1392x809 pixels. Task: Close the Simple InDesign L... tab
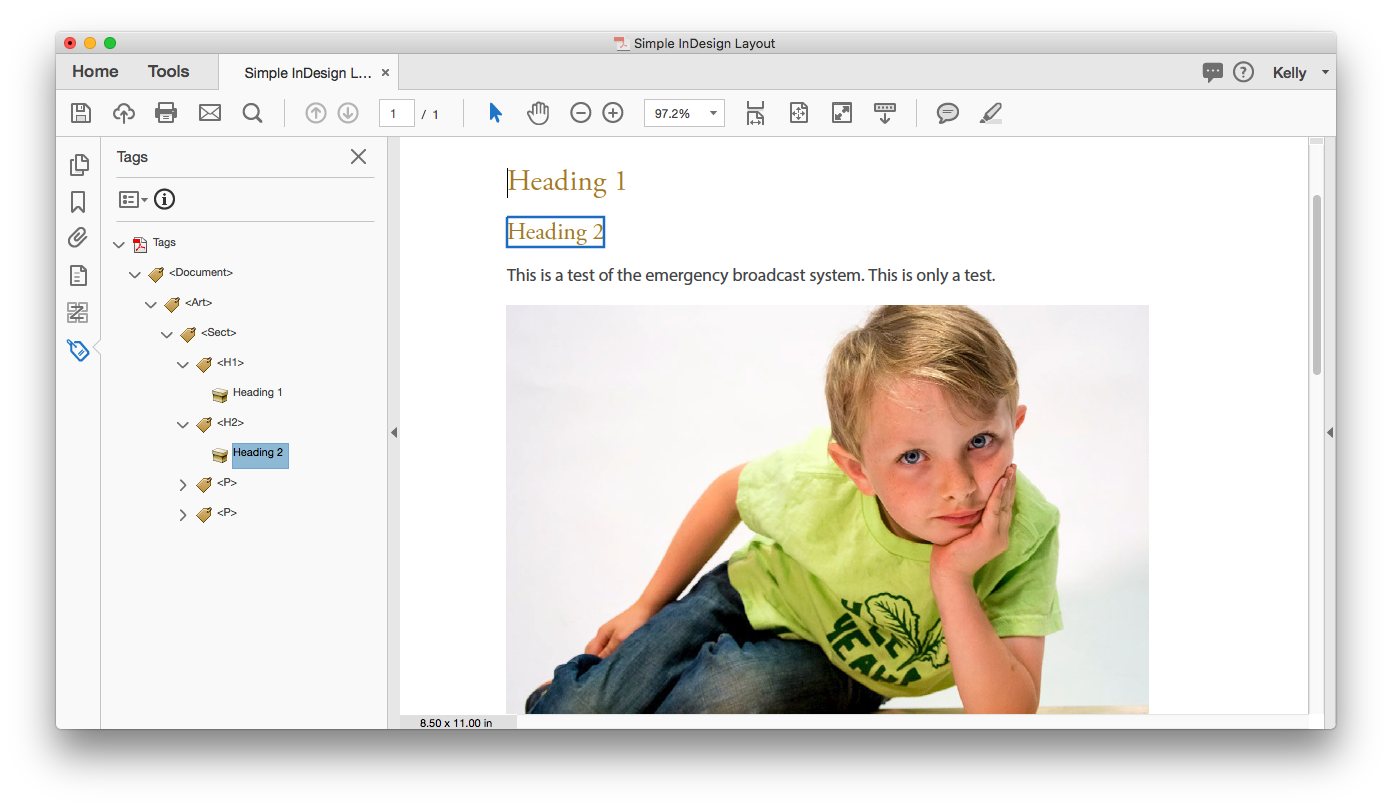point(385,73)
